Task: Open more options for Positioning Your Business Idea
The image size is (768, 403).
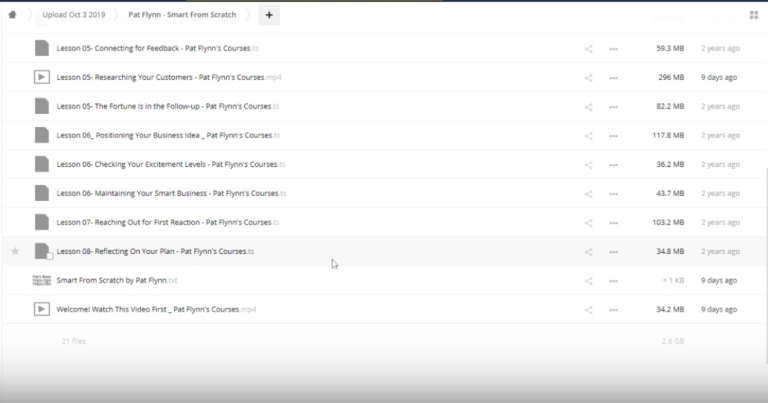Action: point(613,136)
